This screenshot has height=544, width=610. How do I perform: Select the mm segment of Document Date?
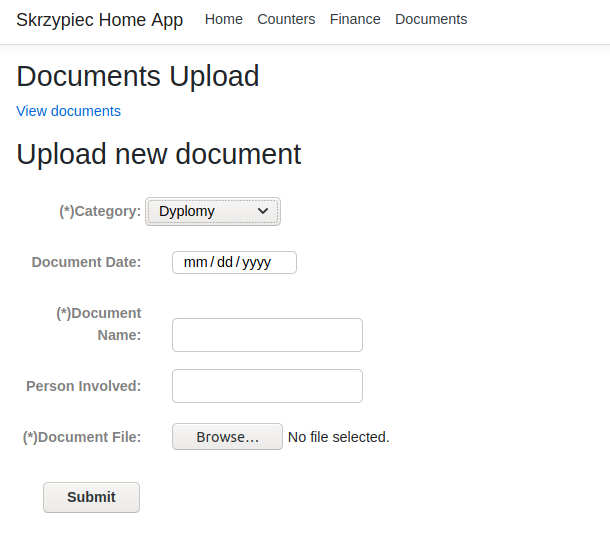coord(195,262)
